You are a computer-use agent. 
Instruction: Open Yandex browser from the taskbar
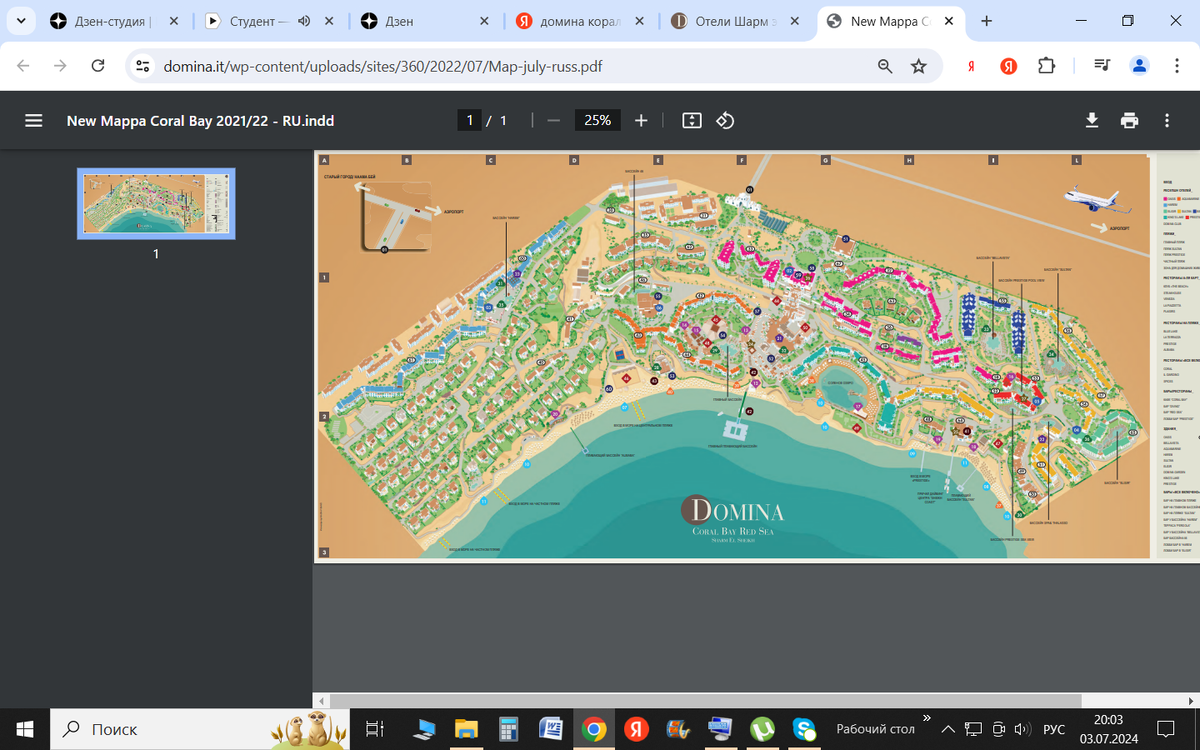(636, 729)
